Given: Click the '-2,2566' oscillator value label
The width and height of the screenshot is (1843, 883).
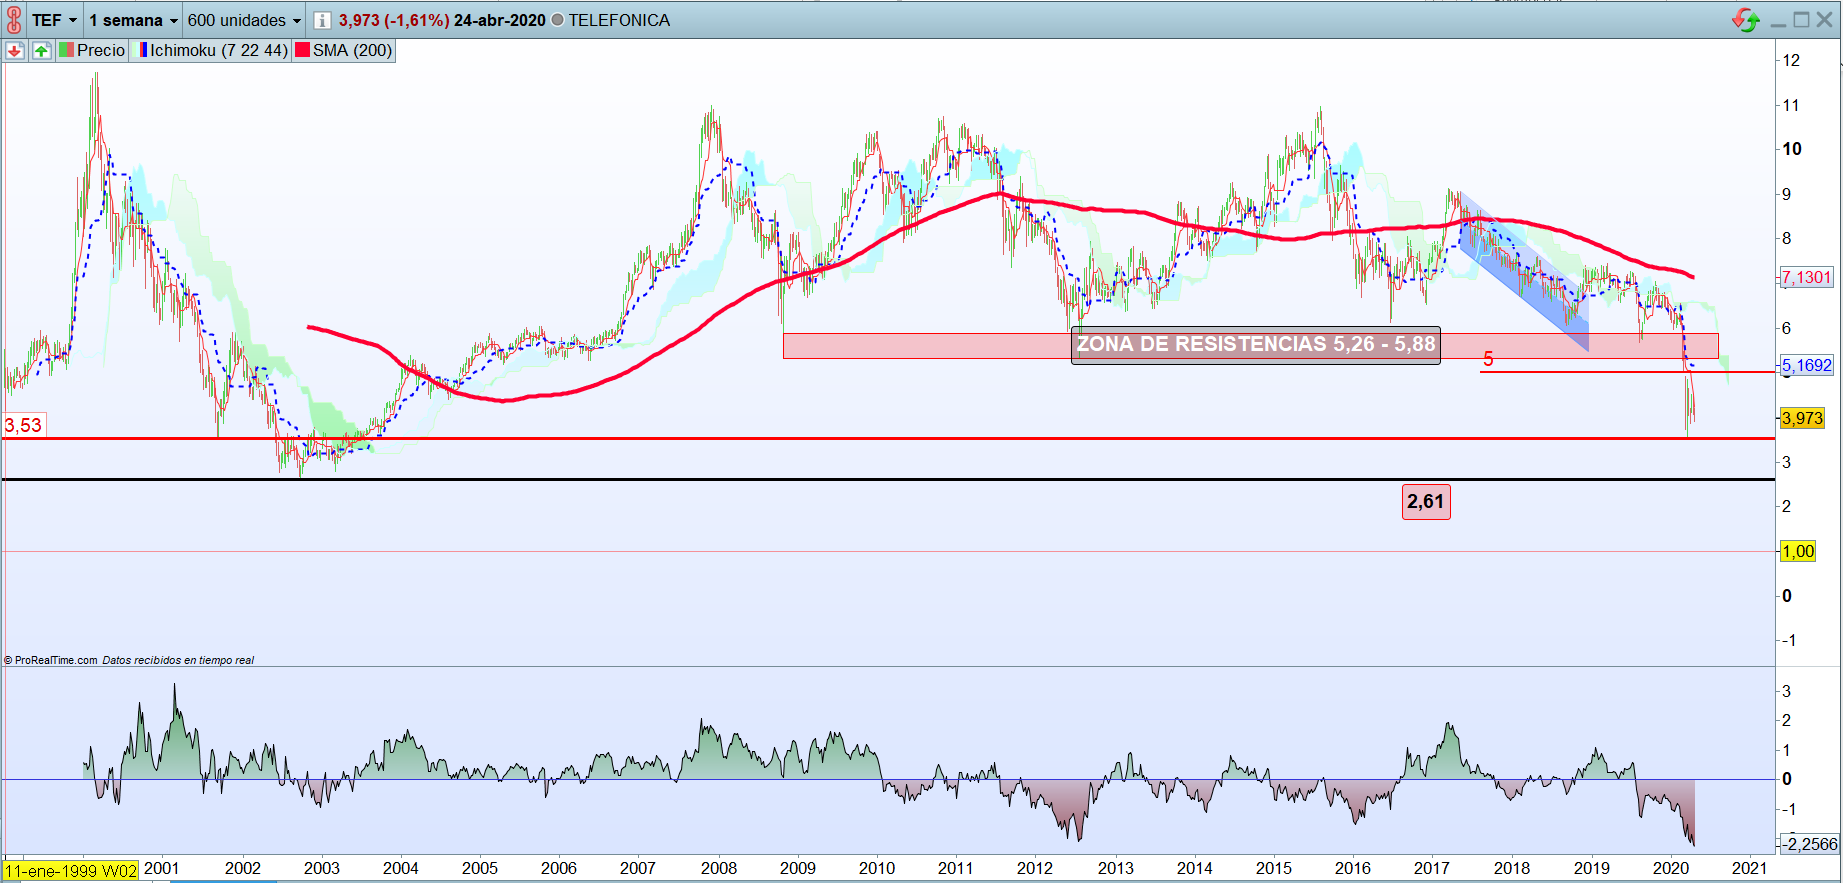Looking at the screenshot, I should click(x=1812, y=844).
